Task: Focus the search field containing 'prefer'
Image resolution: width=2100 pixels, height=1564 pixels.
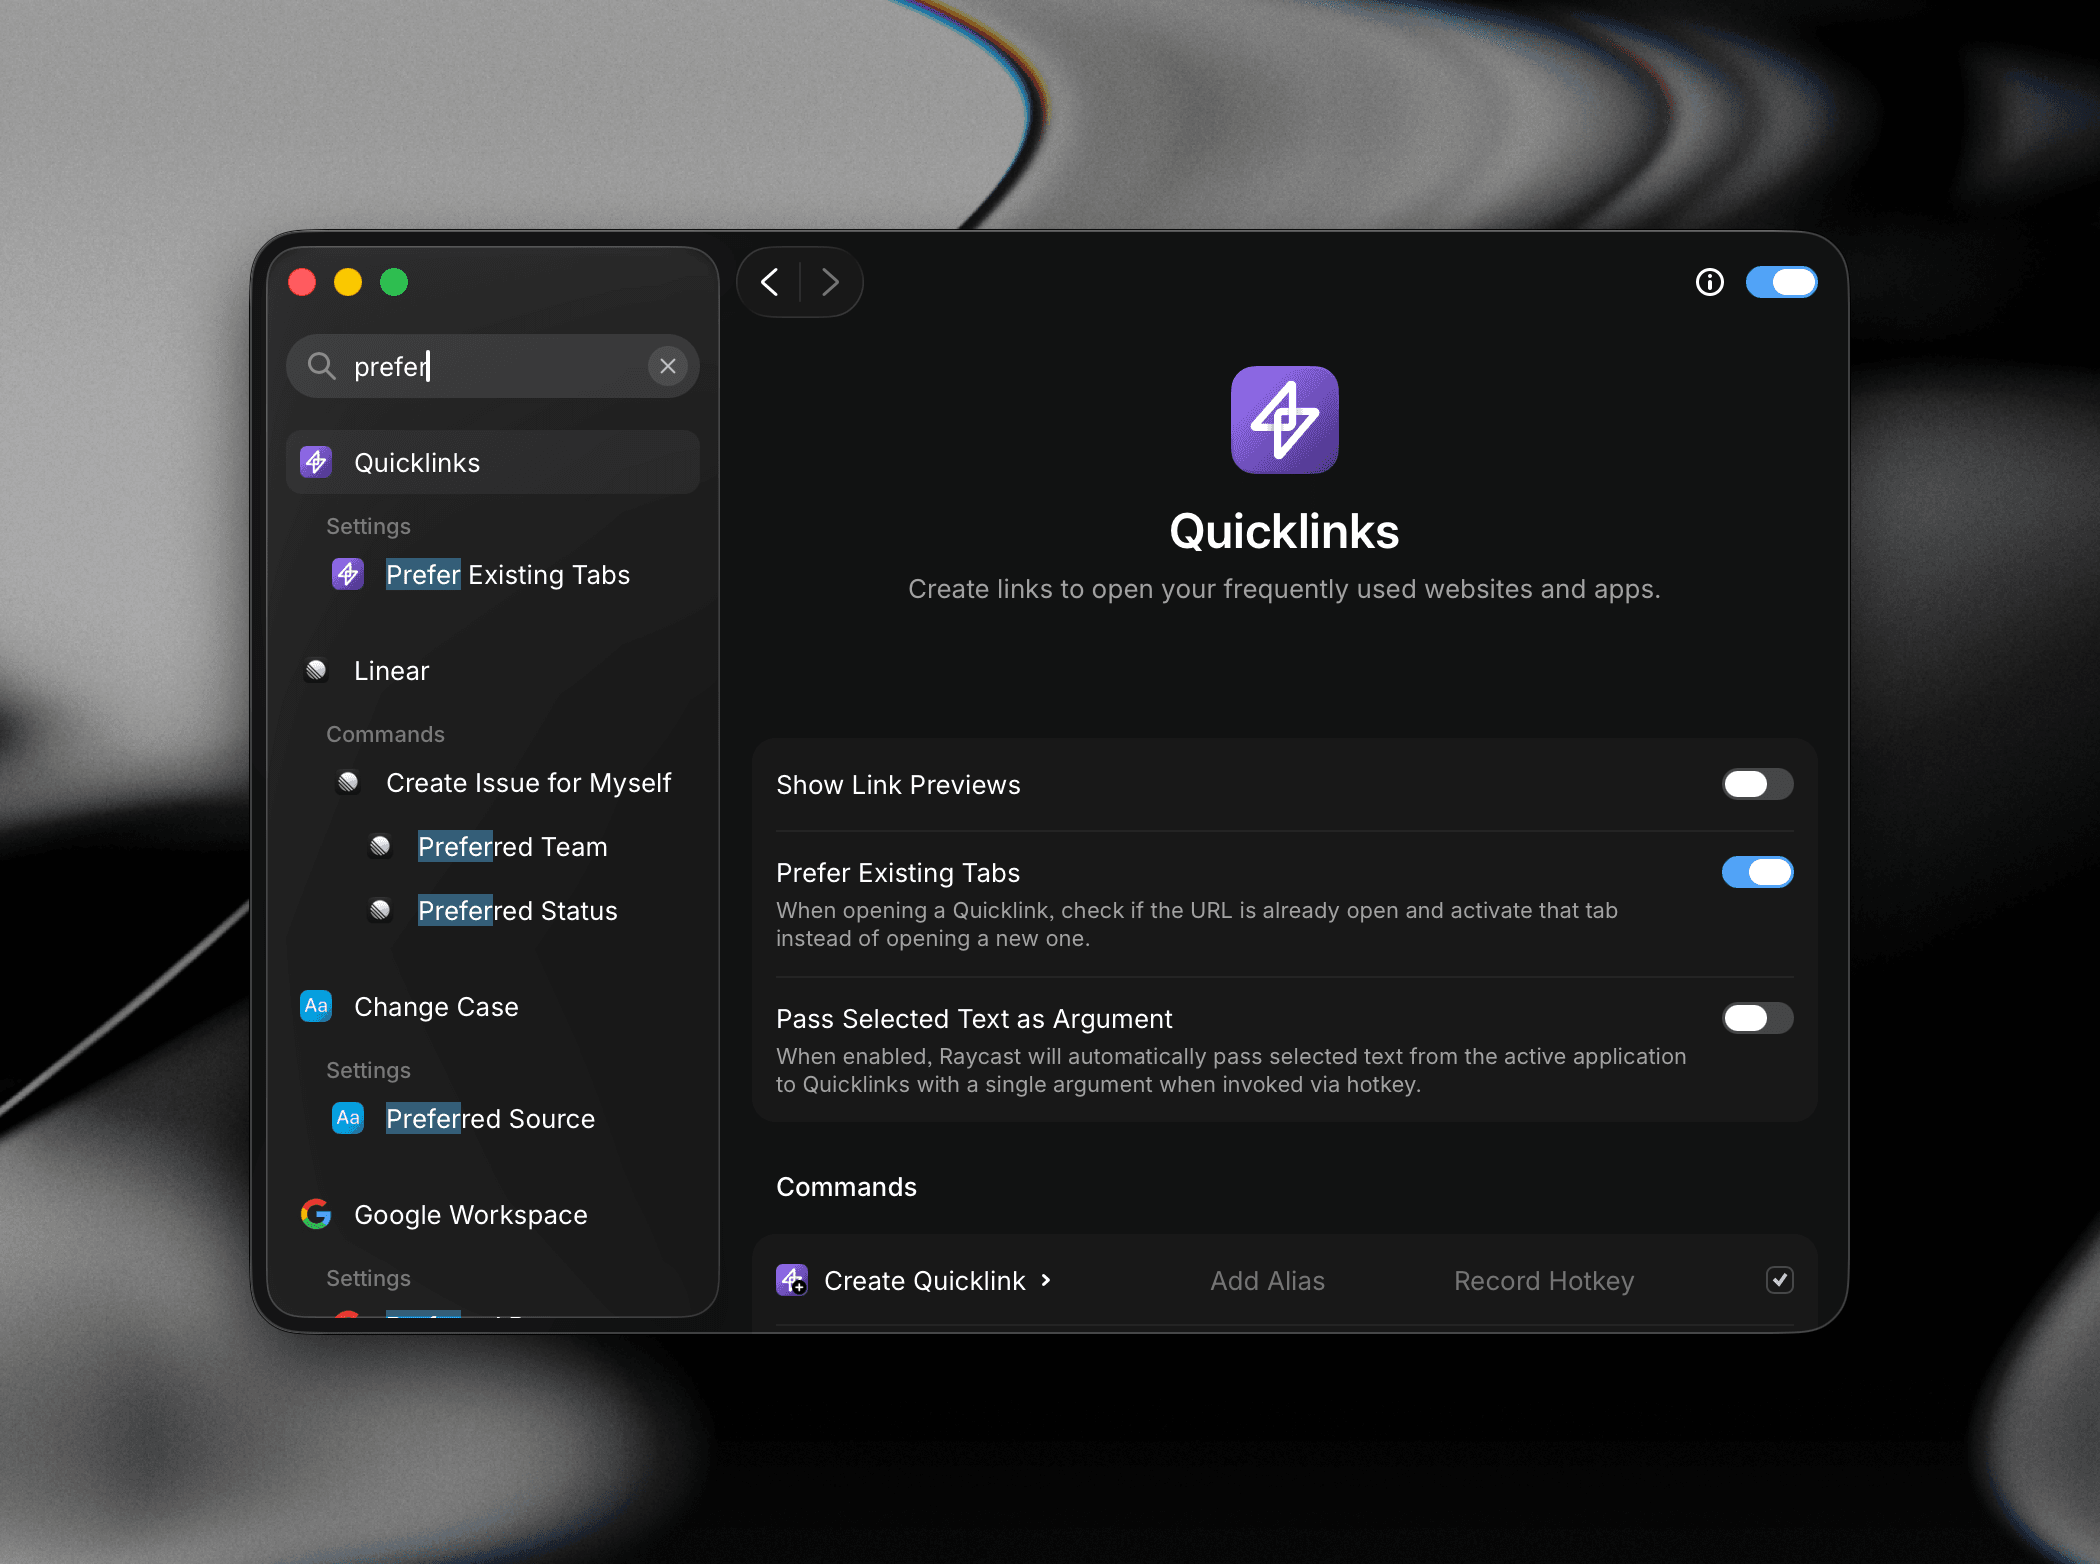Action: (492, 366)
